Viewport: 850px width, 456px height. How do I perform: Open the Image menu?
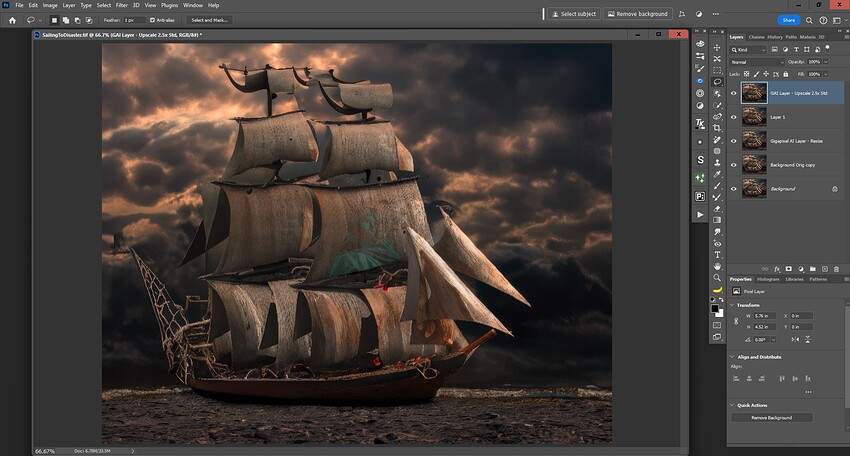(x=50, y=5)
